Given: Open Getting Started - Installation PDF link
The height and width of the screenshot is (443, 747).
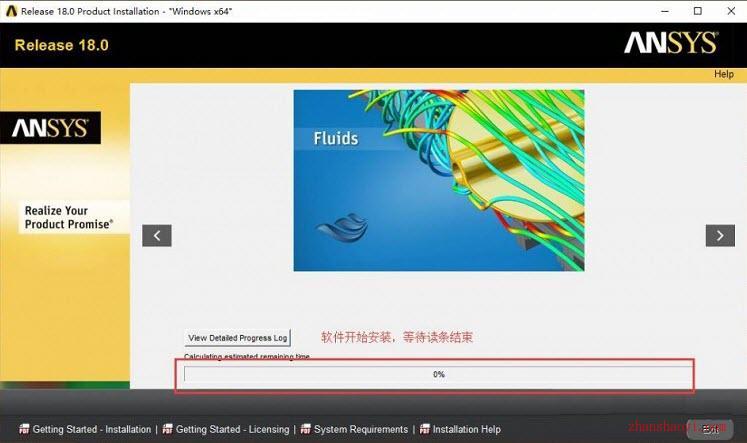Looking at the screenshot, I should [91, 429].
